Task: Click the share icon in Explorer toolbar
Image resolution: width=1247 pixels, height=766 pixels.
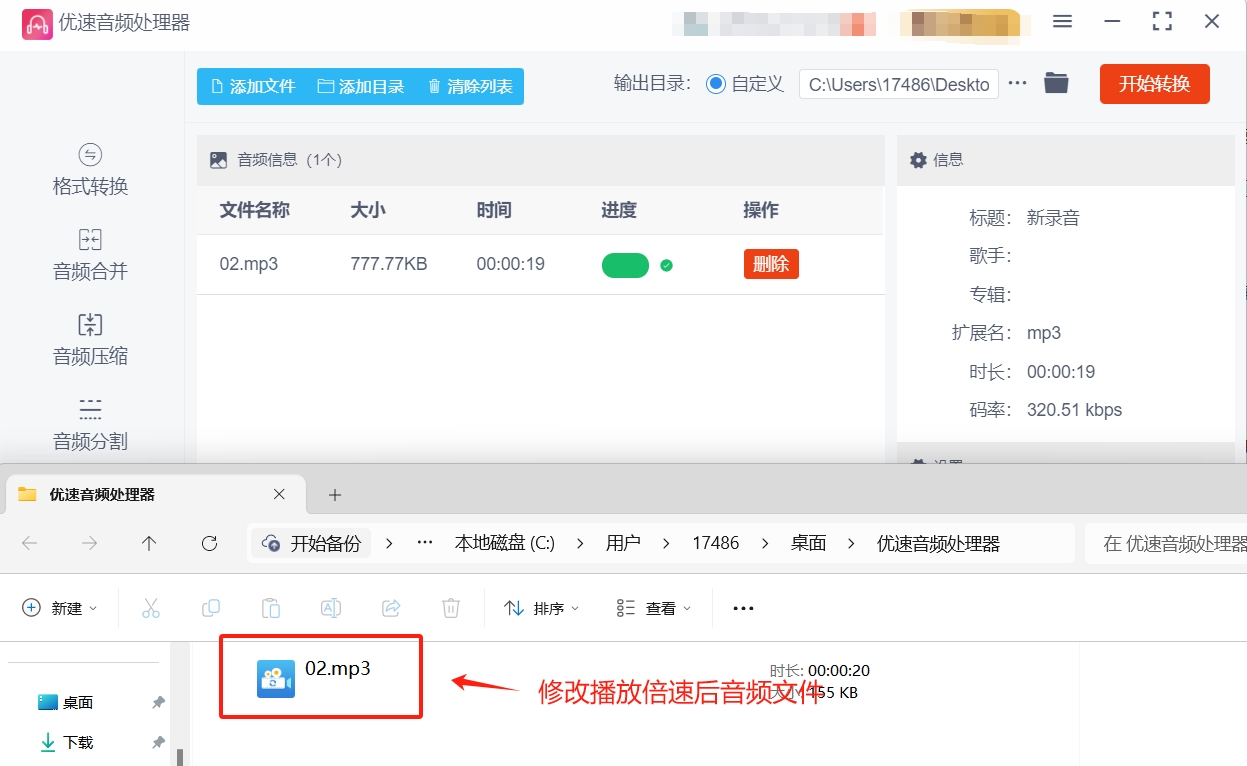Action: coord(391,608)
